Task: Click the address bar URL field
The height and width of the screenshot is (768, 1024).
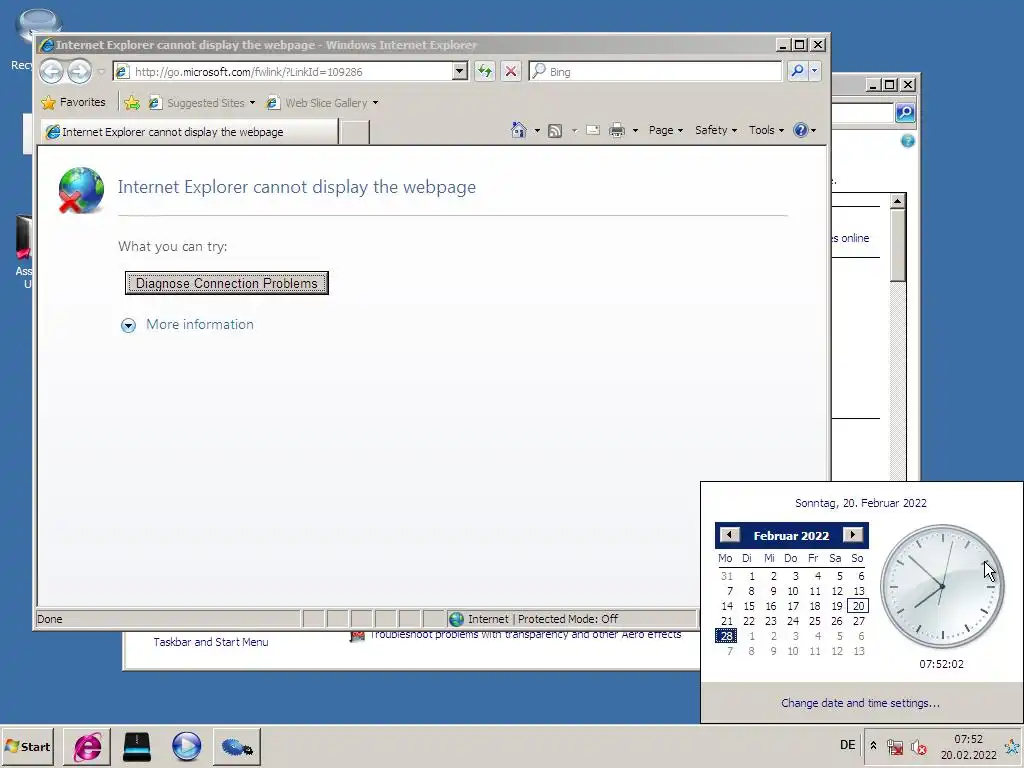Action: coord(284,71)
